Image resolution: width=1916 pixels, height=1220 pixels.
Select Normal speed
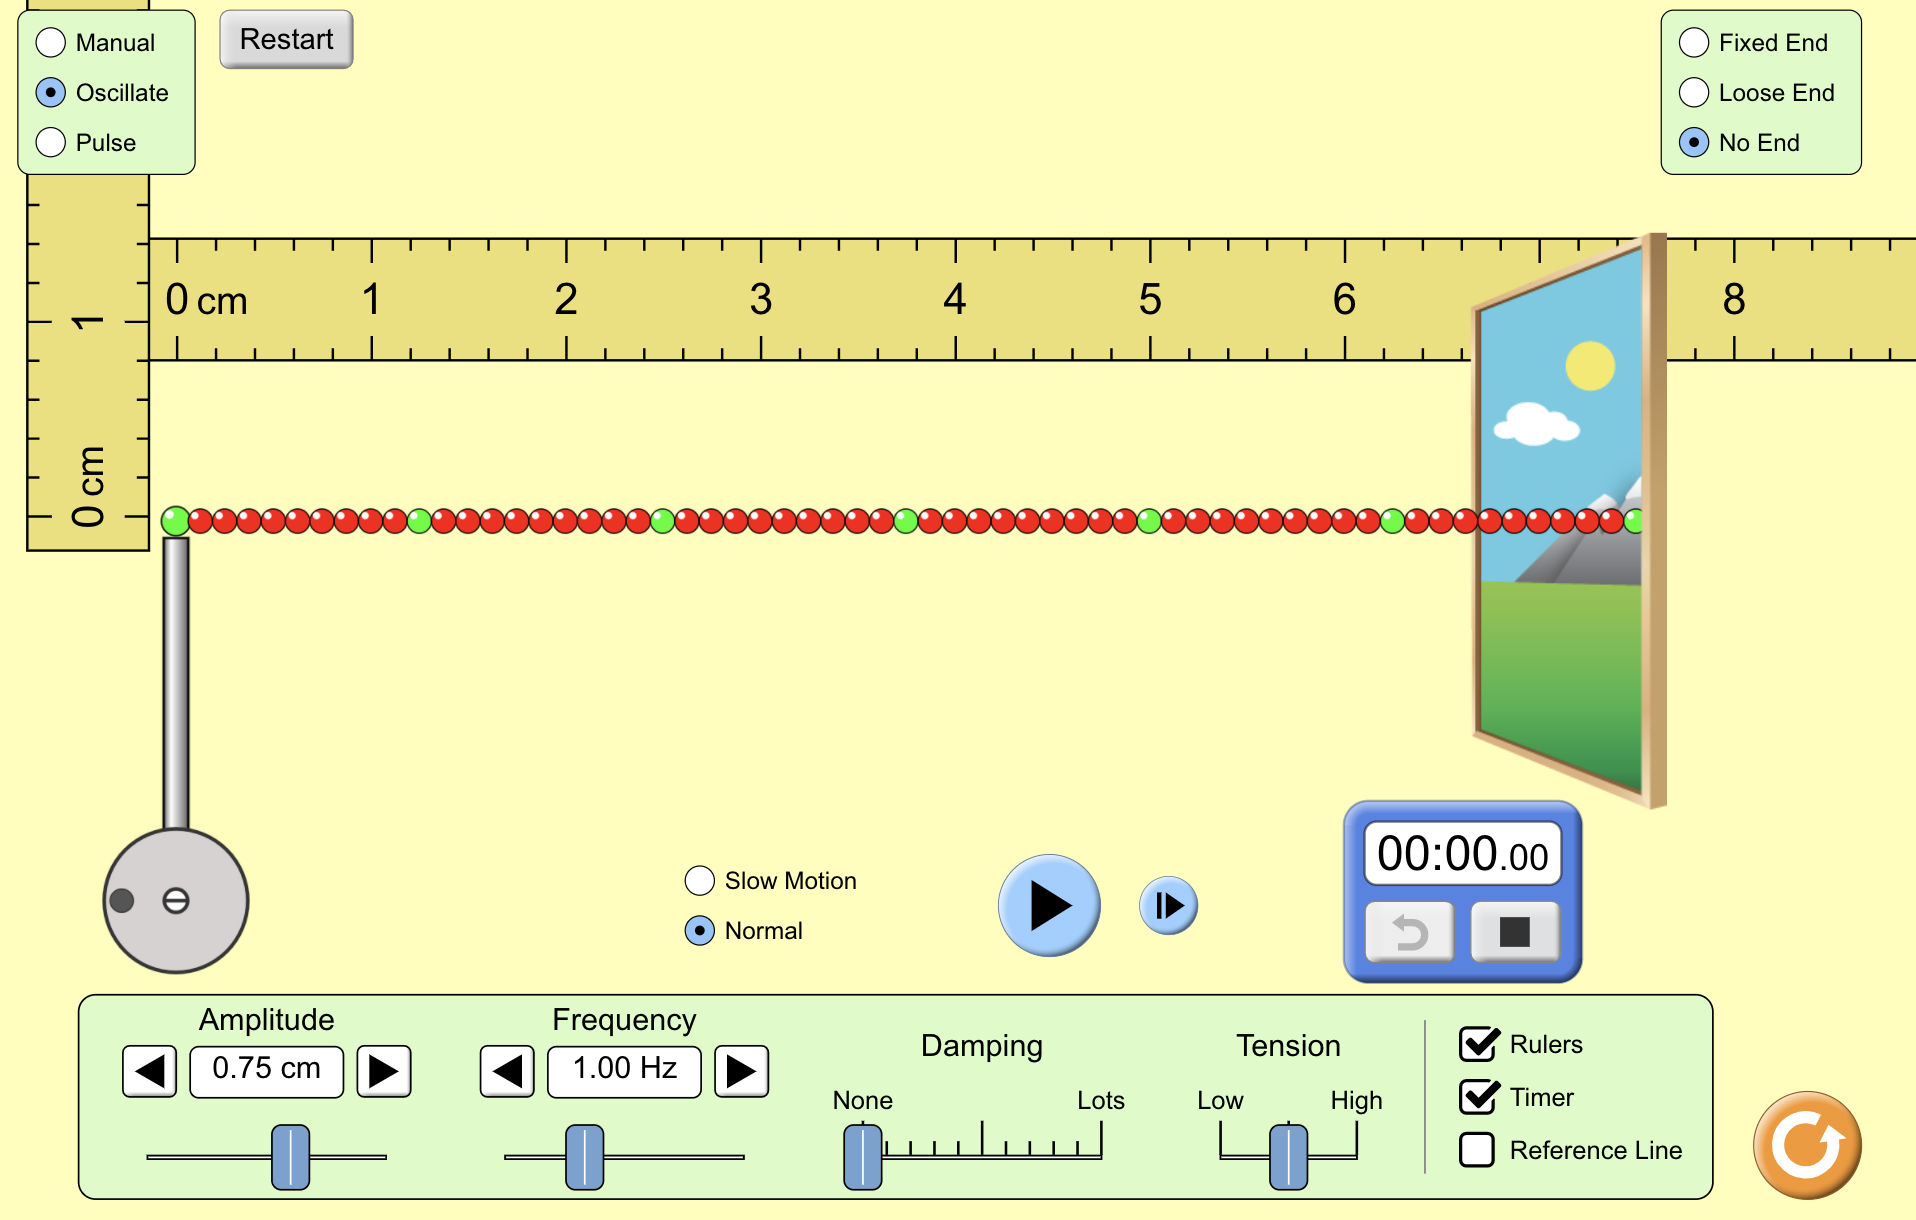(x=700, y=931)
